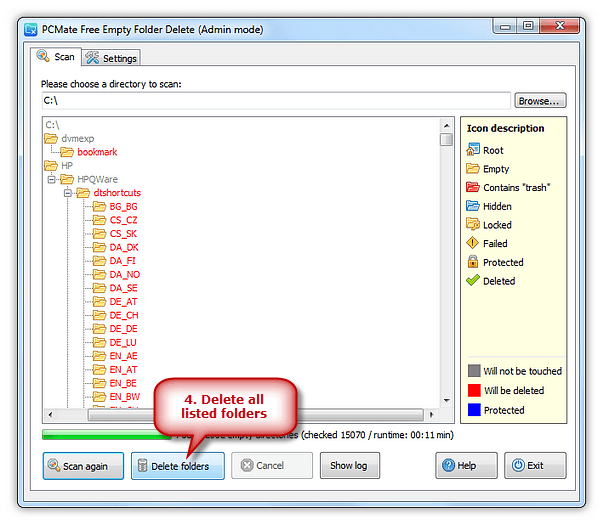Click the vertical scrollbar thumb
The height and width of the screenshot is (525, 603).
click(446, 139)
